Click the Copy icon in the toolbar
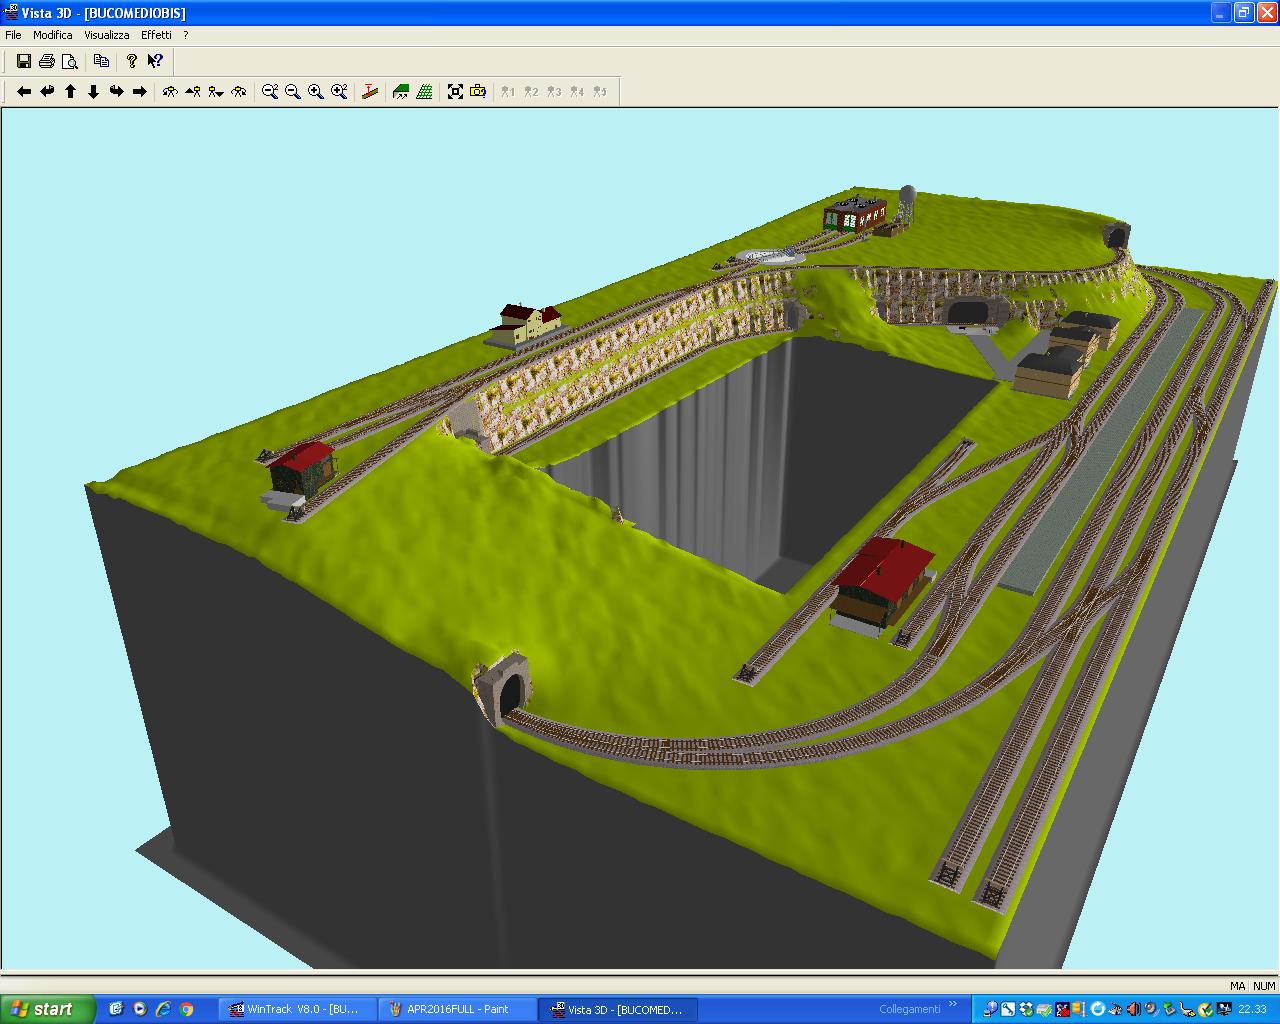The width and height of the screenshot is (1280, 1024). (x=101, y=61)
